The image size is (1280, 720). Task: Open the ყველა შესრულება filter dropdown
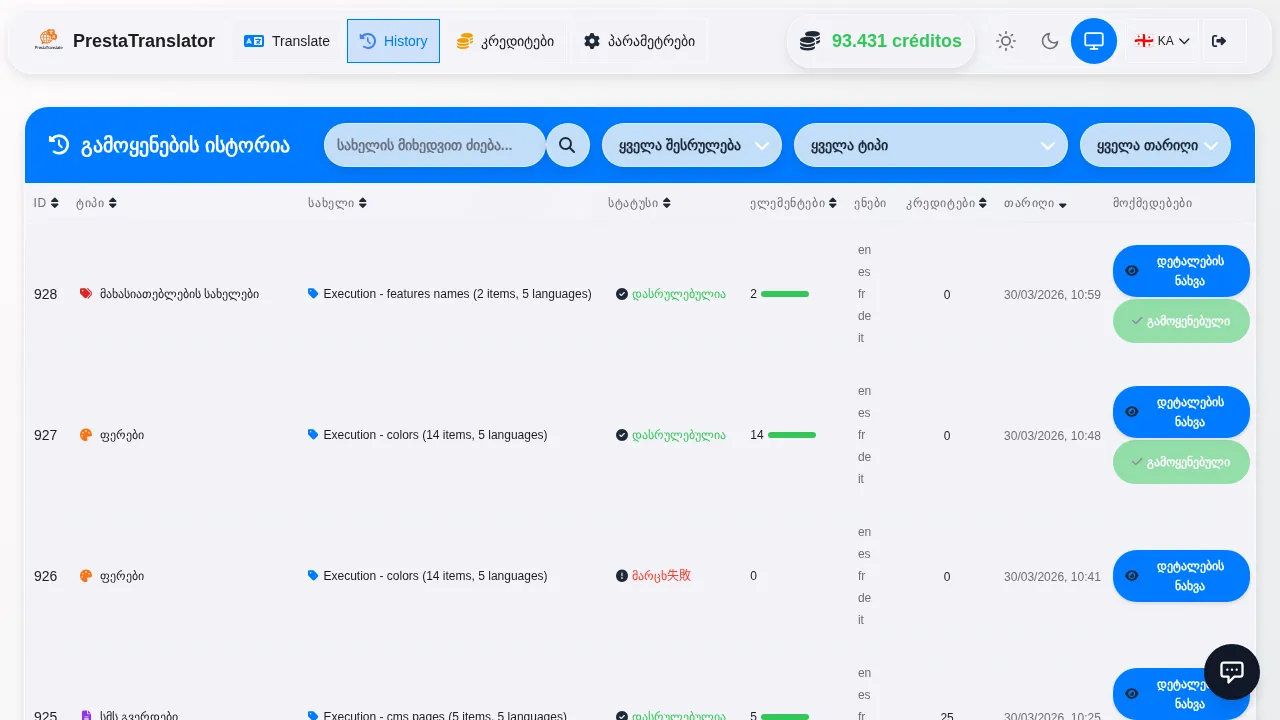pyautogui.click(x=691, y=145)
